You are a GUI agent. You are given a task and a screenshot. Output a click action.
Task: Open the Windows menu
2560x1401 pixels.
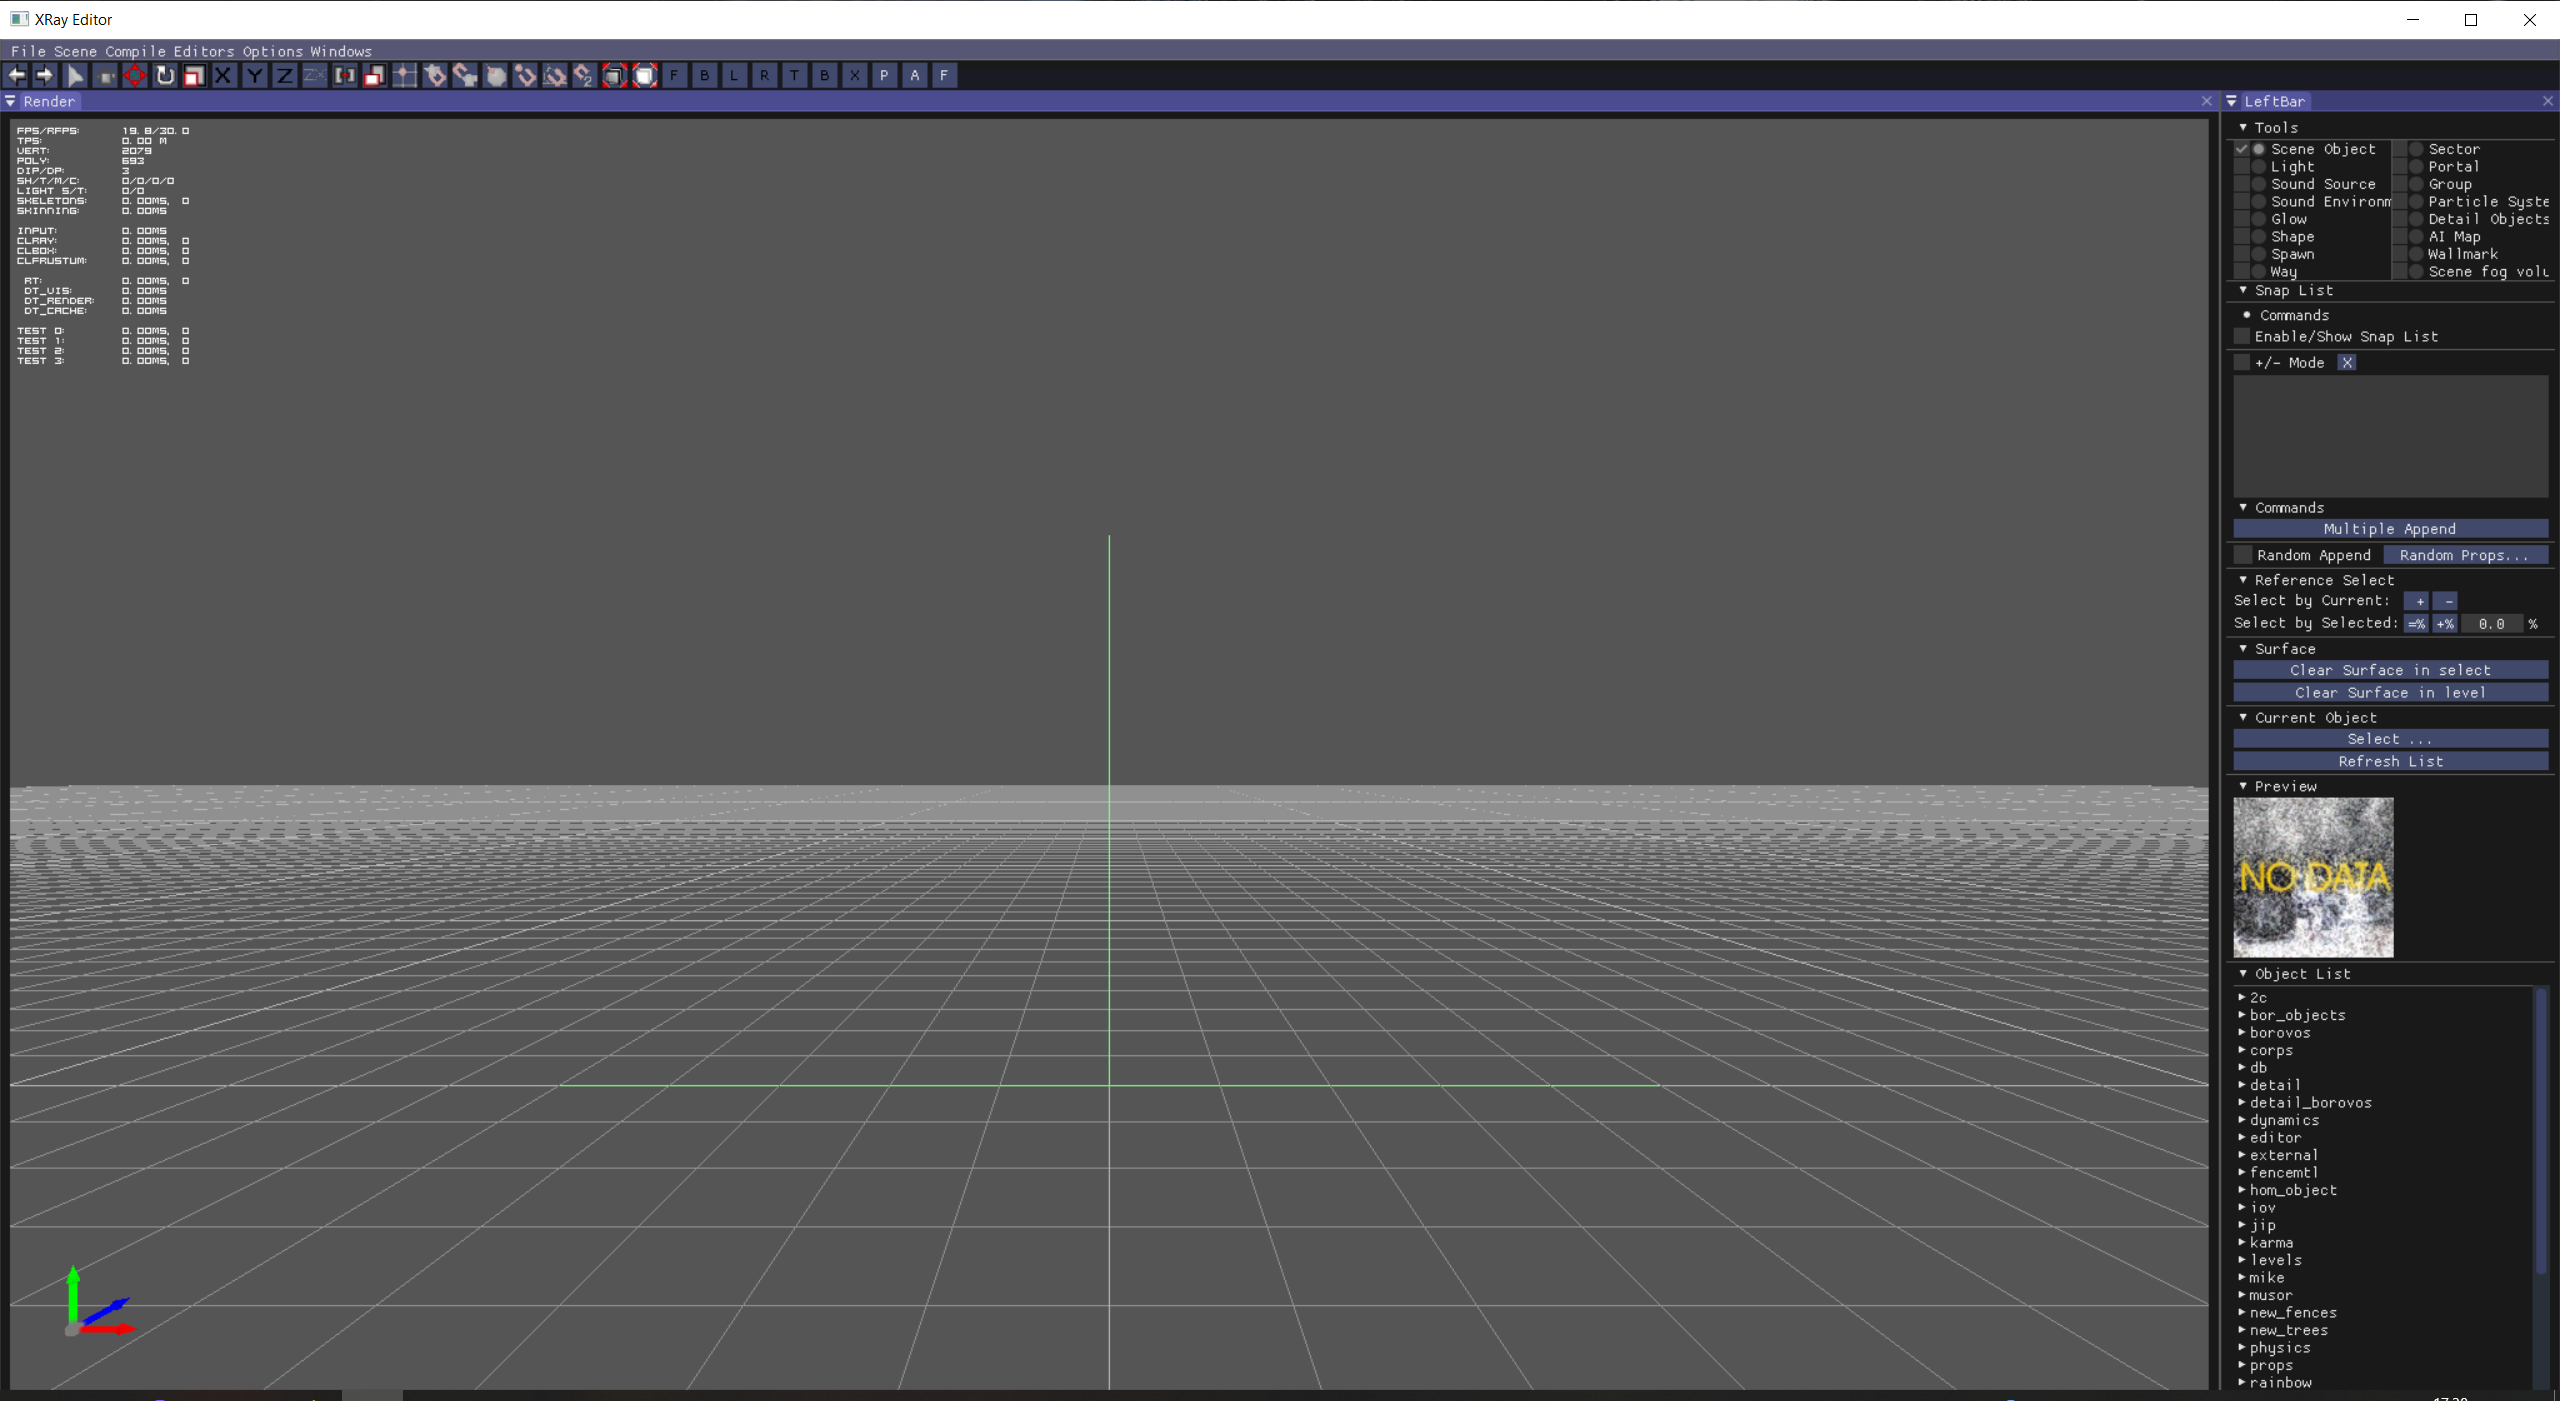click(341, 51)
